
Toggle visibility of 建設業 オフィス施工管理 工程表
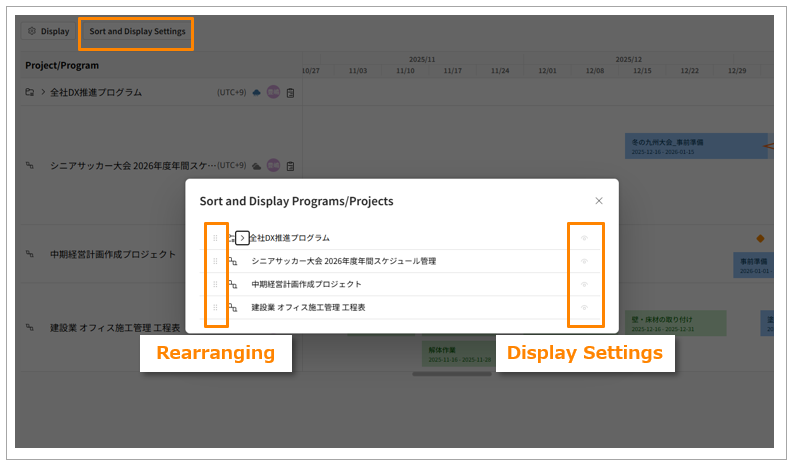pyautogui.click(x=585, y=307)
